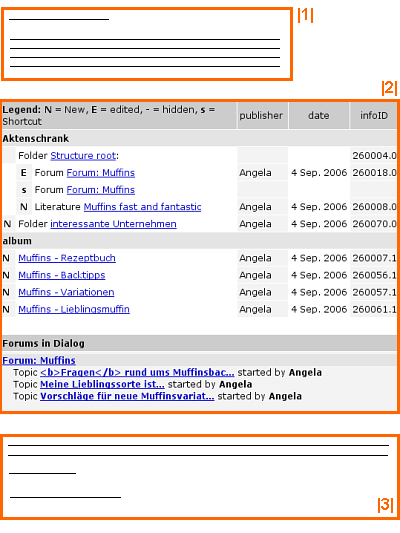Open the Muffins - Rezeptbuch album
Screen dimensions: 400x533
(x=67, y=258)
